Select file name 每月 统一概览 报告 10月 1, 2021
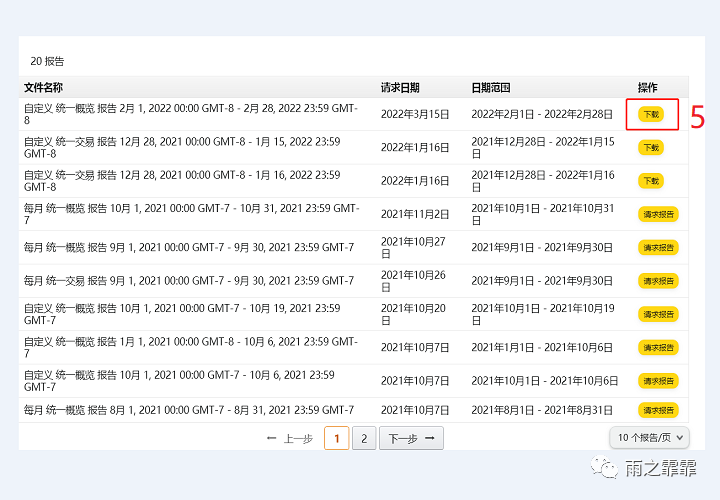This screenshot has height=500, width=720. point(191,214)
